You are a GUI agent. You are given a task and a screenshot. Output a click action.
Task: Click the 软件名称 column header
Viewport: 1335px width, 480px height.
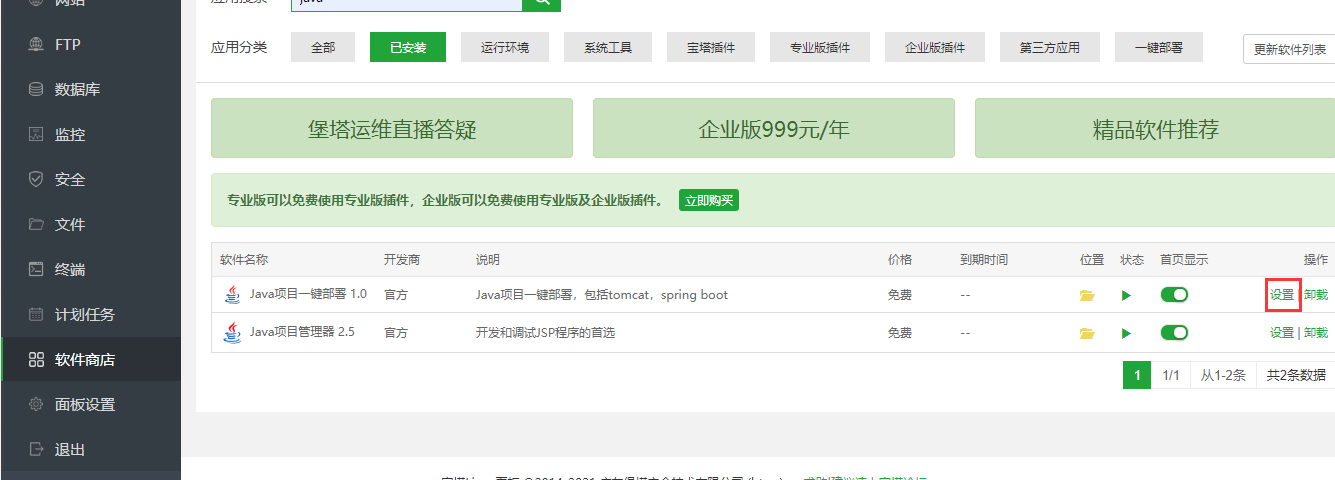[x=244, y=260]
